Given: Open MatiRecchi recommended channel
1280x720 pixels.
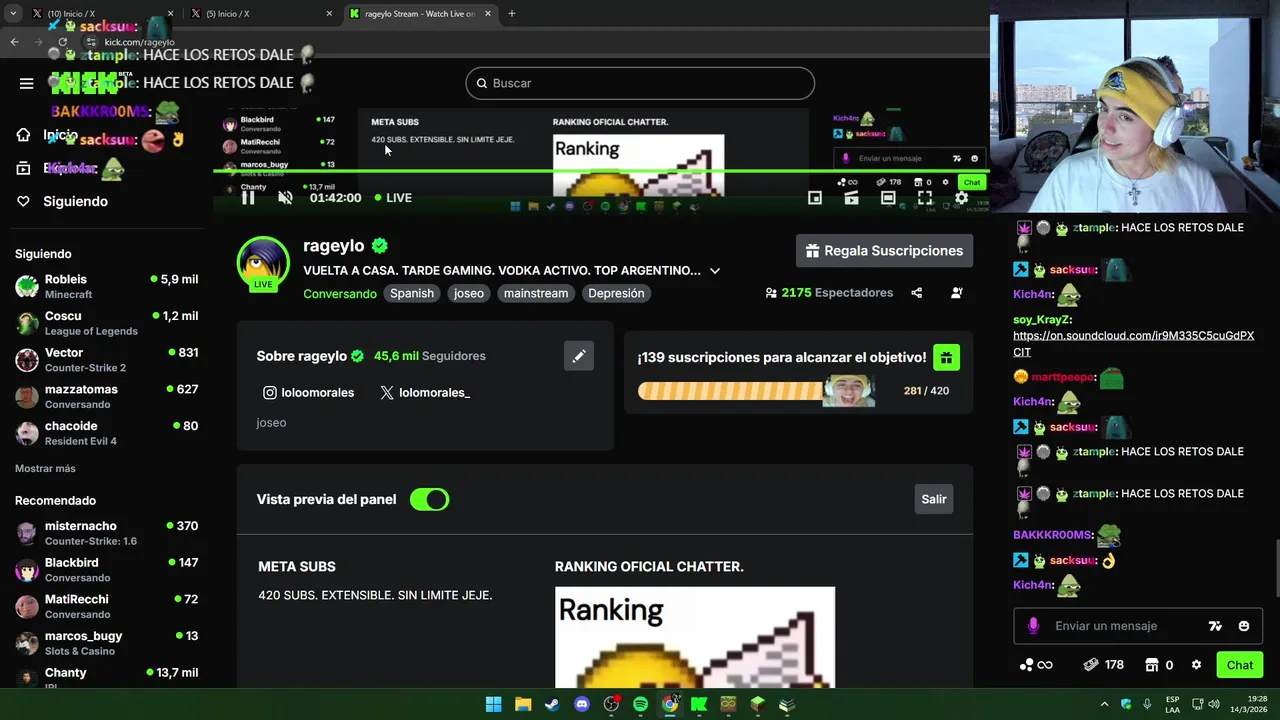Looking at the screenshot, I should click(107, 606).
